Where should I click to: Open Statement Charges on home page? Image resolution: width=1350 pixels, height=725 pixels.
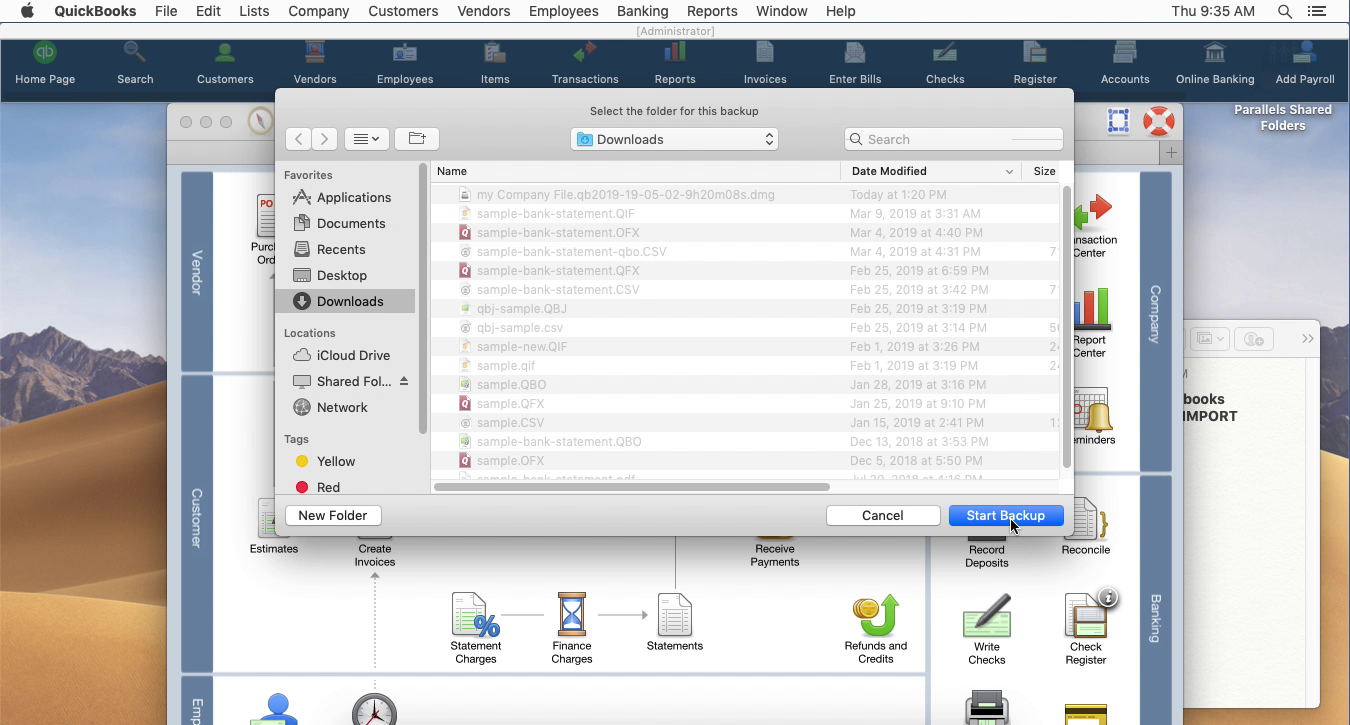[x=475, y=628]
